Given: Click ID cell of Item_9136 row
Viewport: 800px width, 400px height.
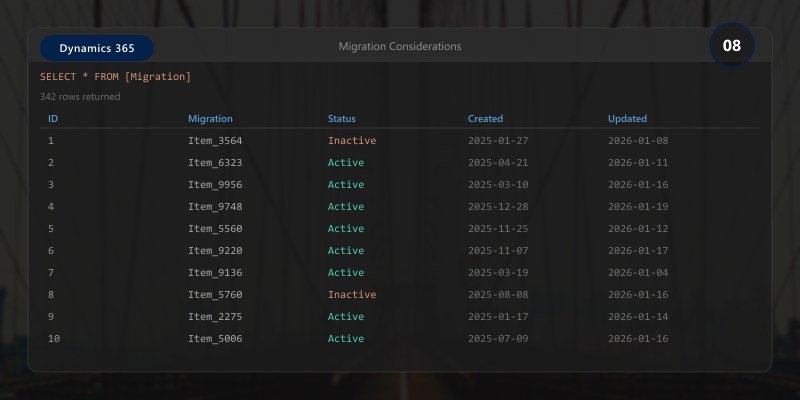Looking at the screenshot, I should coord(51,272).
